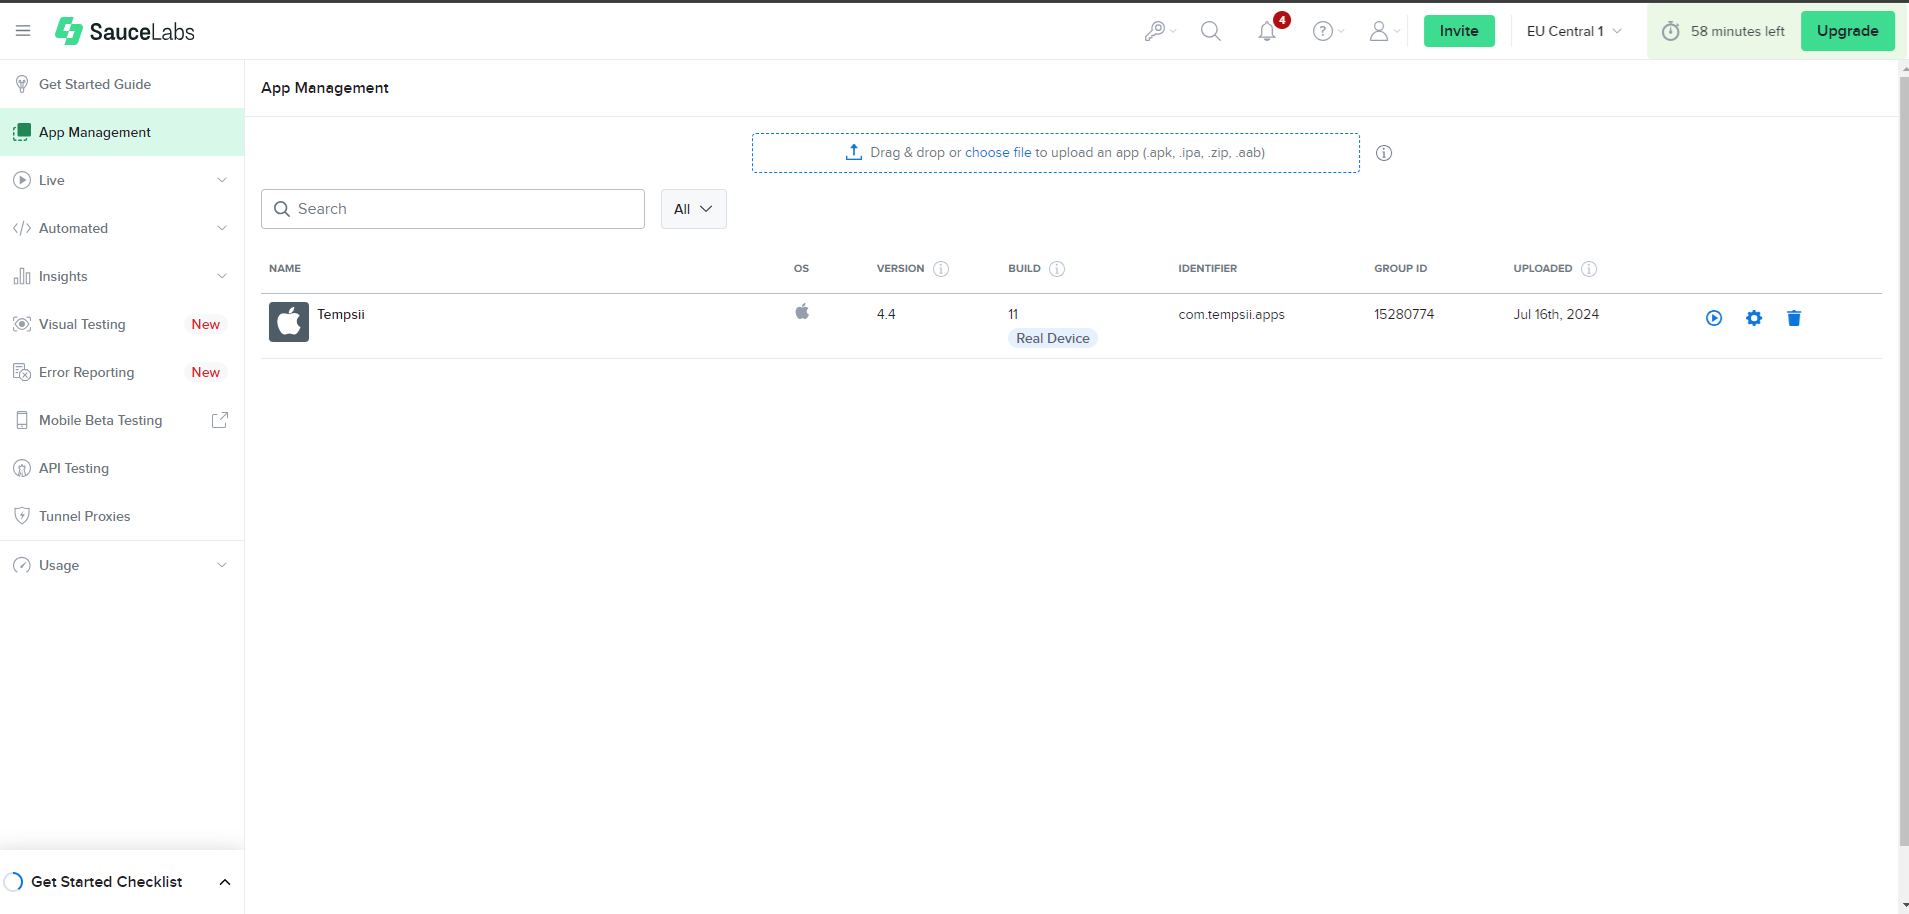Click the Apple OS icon for Tempsii
Screen dimensions: 1909x914
click(802, 312)
